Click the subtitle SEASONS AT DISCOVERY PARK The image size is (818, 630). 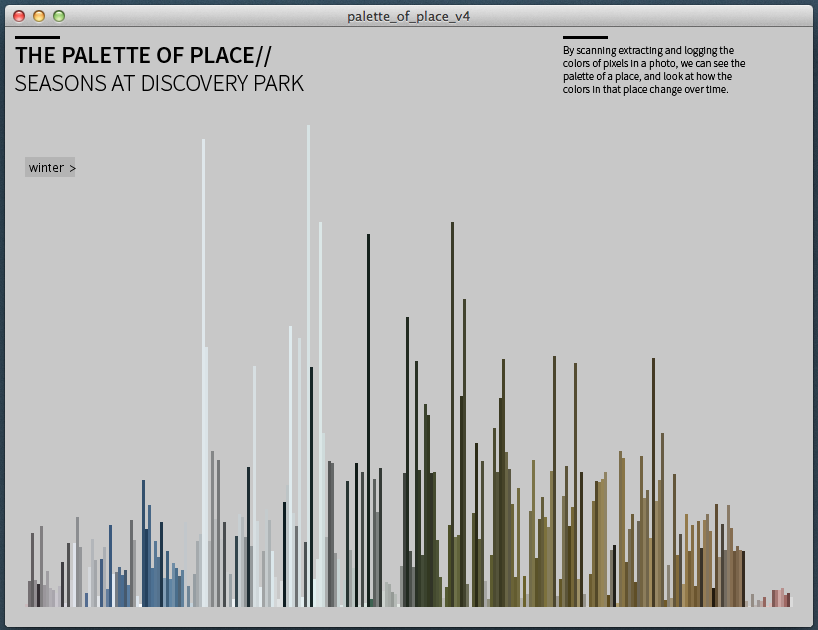pyautogui.click(x=159, y=83)
